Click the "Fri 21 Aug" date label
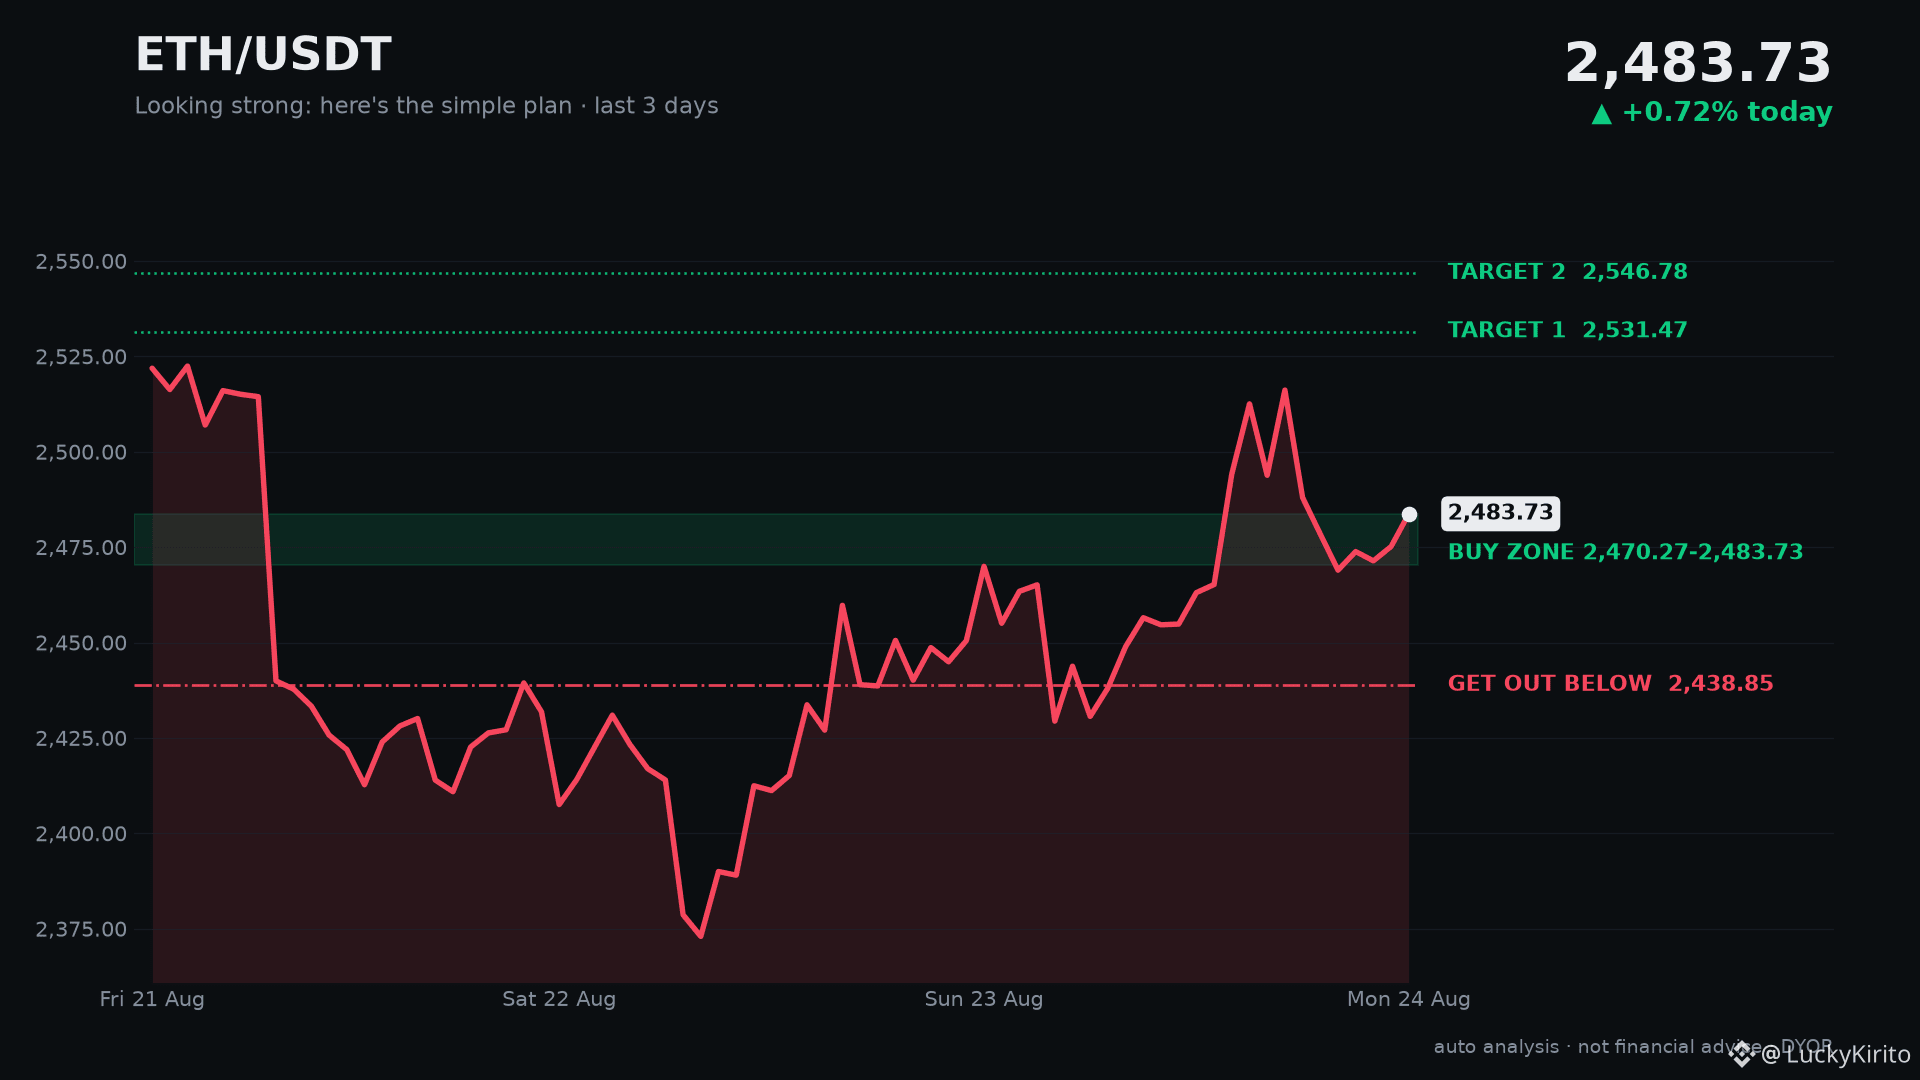Viewport: 1920px width, 1080px height. coord(152,999)
